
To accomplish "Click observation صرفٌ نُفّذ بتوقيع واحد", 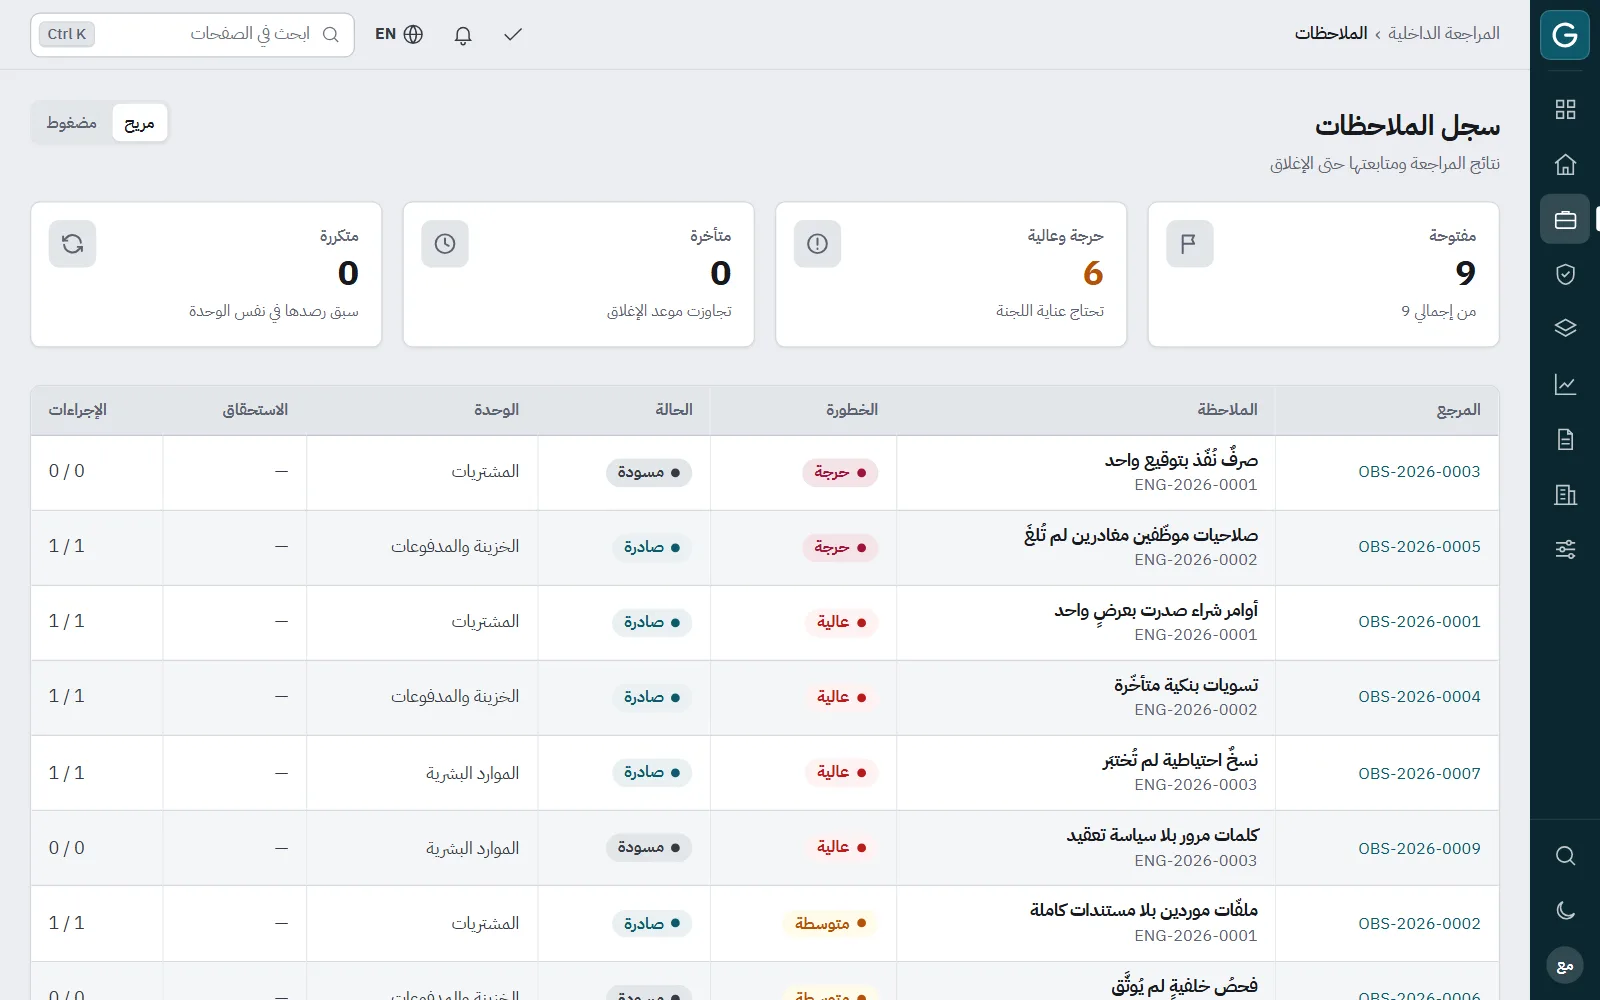I will [x=1181, y=460].
